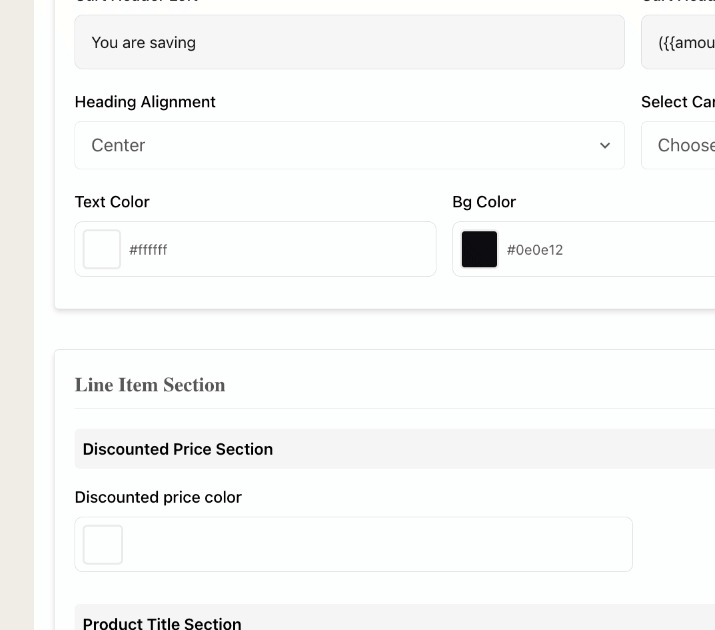Click the dark Bg Color swatch
Image resolution: width=715 pixels, height=630 pixels.
coord(479,250)
